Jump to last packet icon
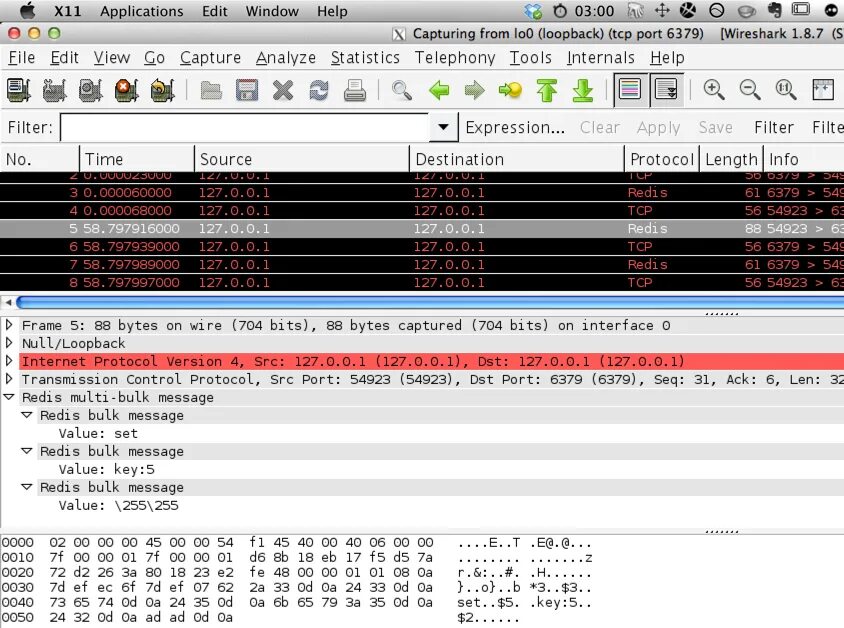The width and height of the screenshot is (844, 628). click(582, 90)
